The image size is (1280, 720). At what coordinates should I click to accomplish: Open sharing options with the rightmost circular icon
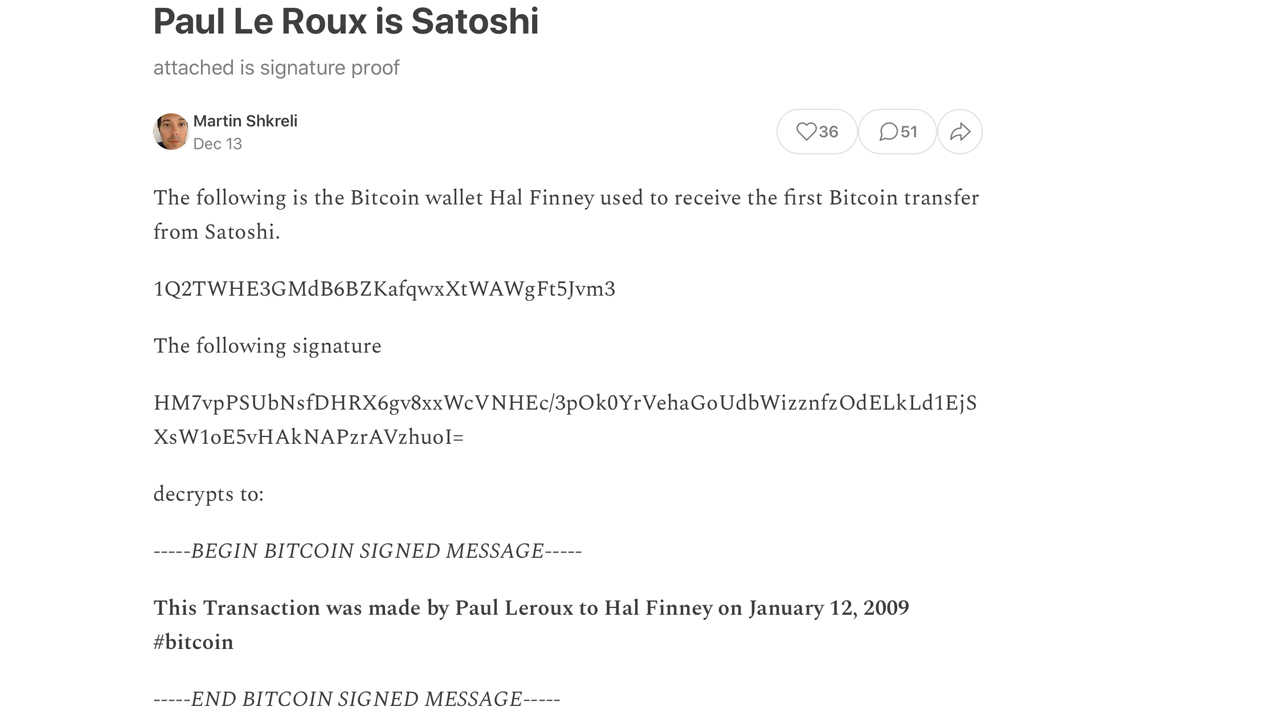coord(959,131)
